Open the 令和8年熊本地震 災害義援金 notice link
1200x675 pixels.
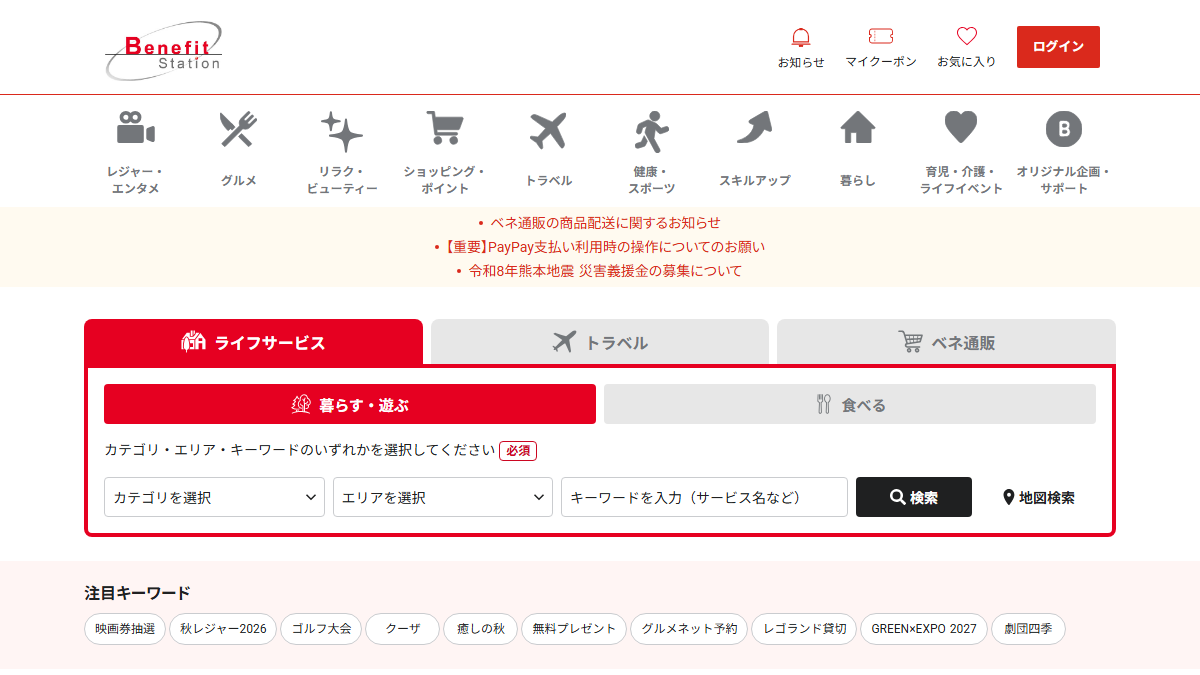[605, 271]
